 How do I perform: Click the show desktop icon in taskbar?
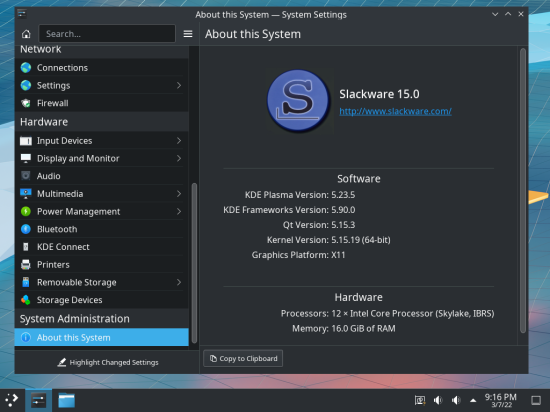(x=536, y=400)
